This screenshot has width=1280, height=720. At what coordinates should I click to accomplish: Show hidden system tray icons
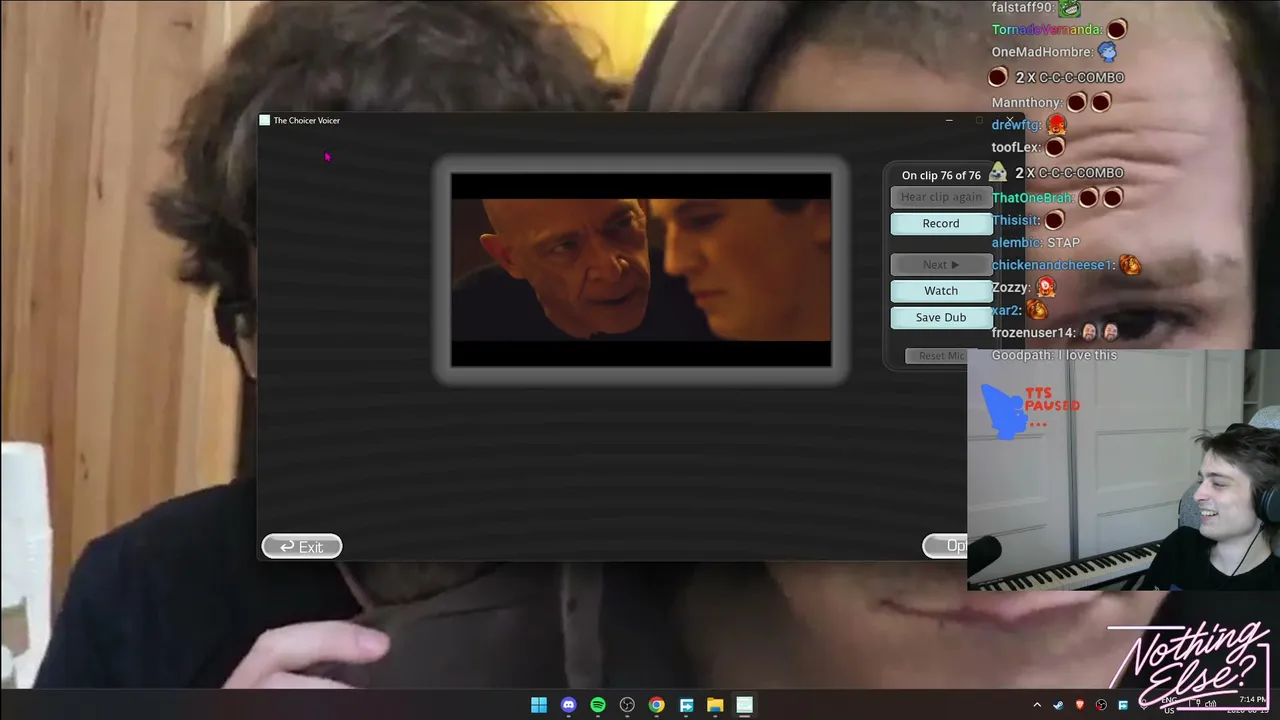click(x=1037, y=705)
